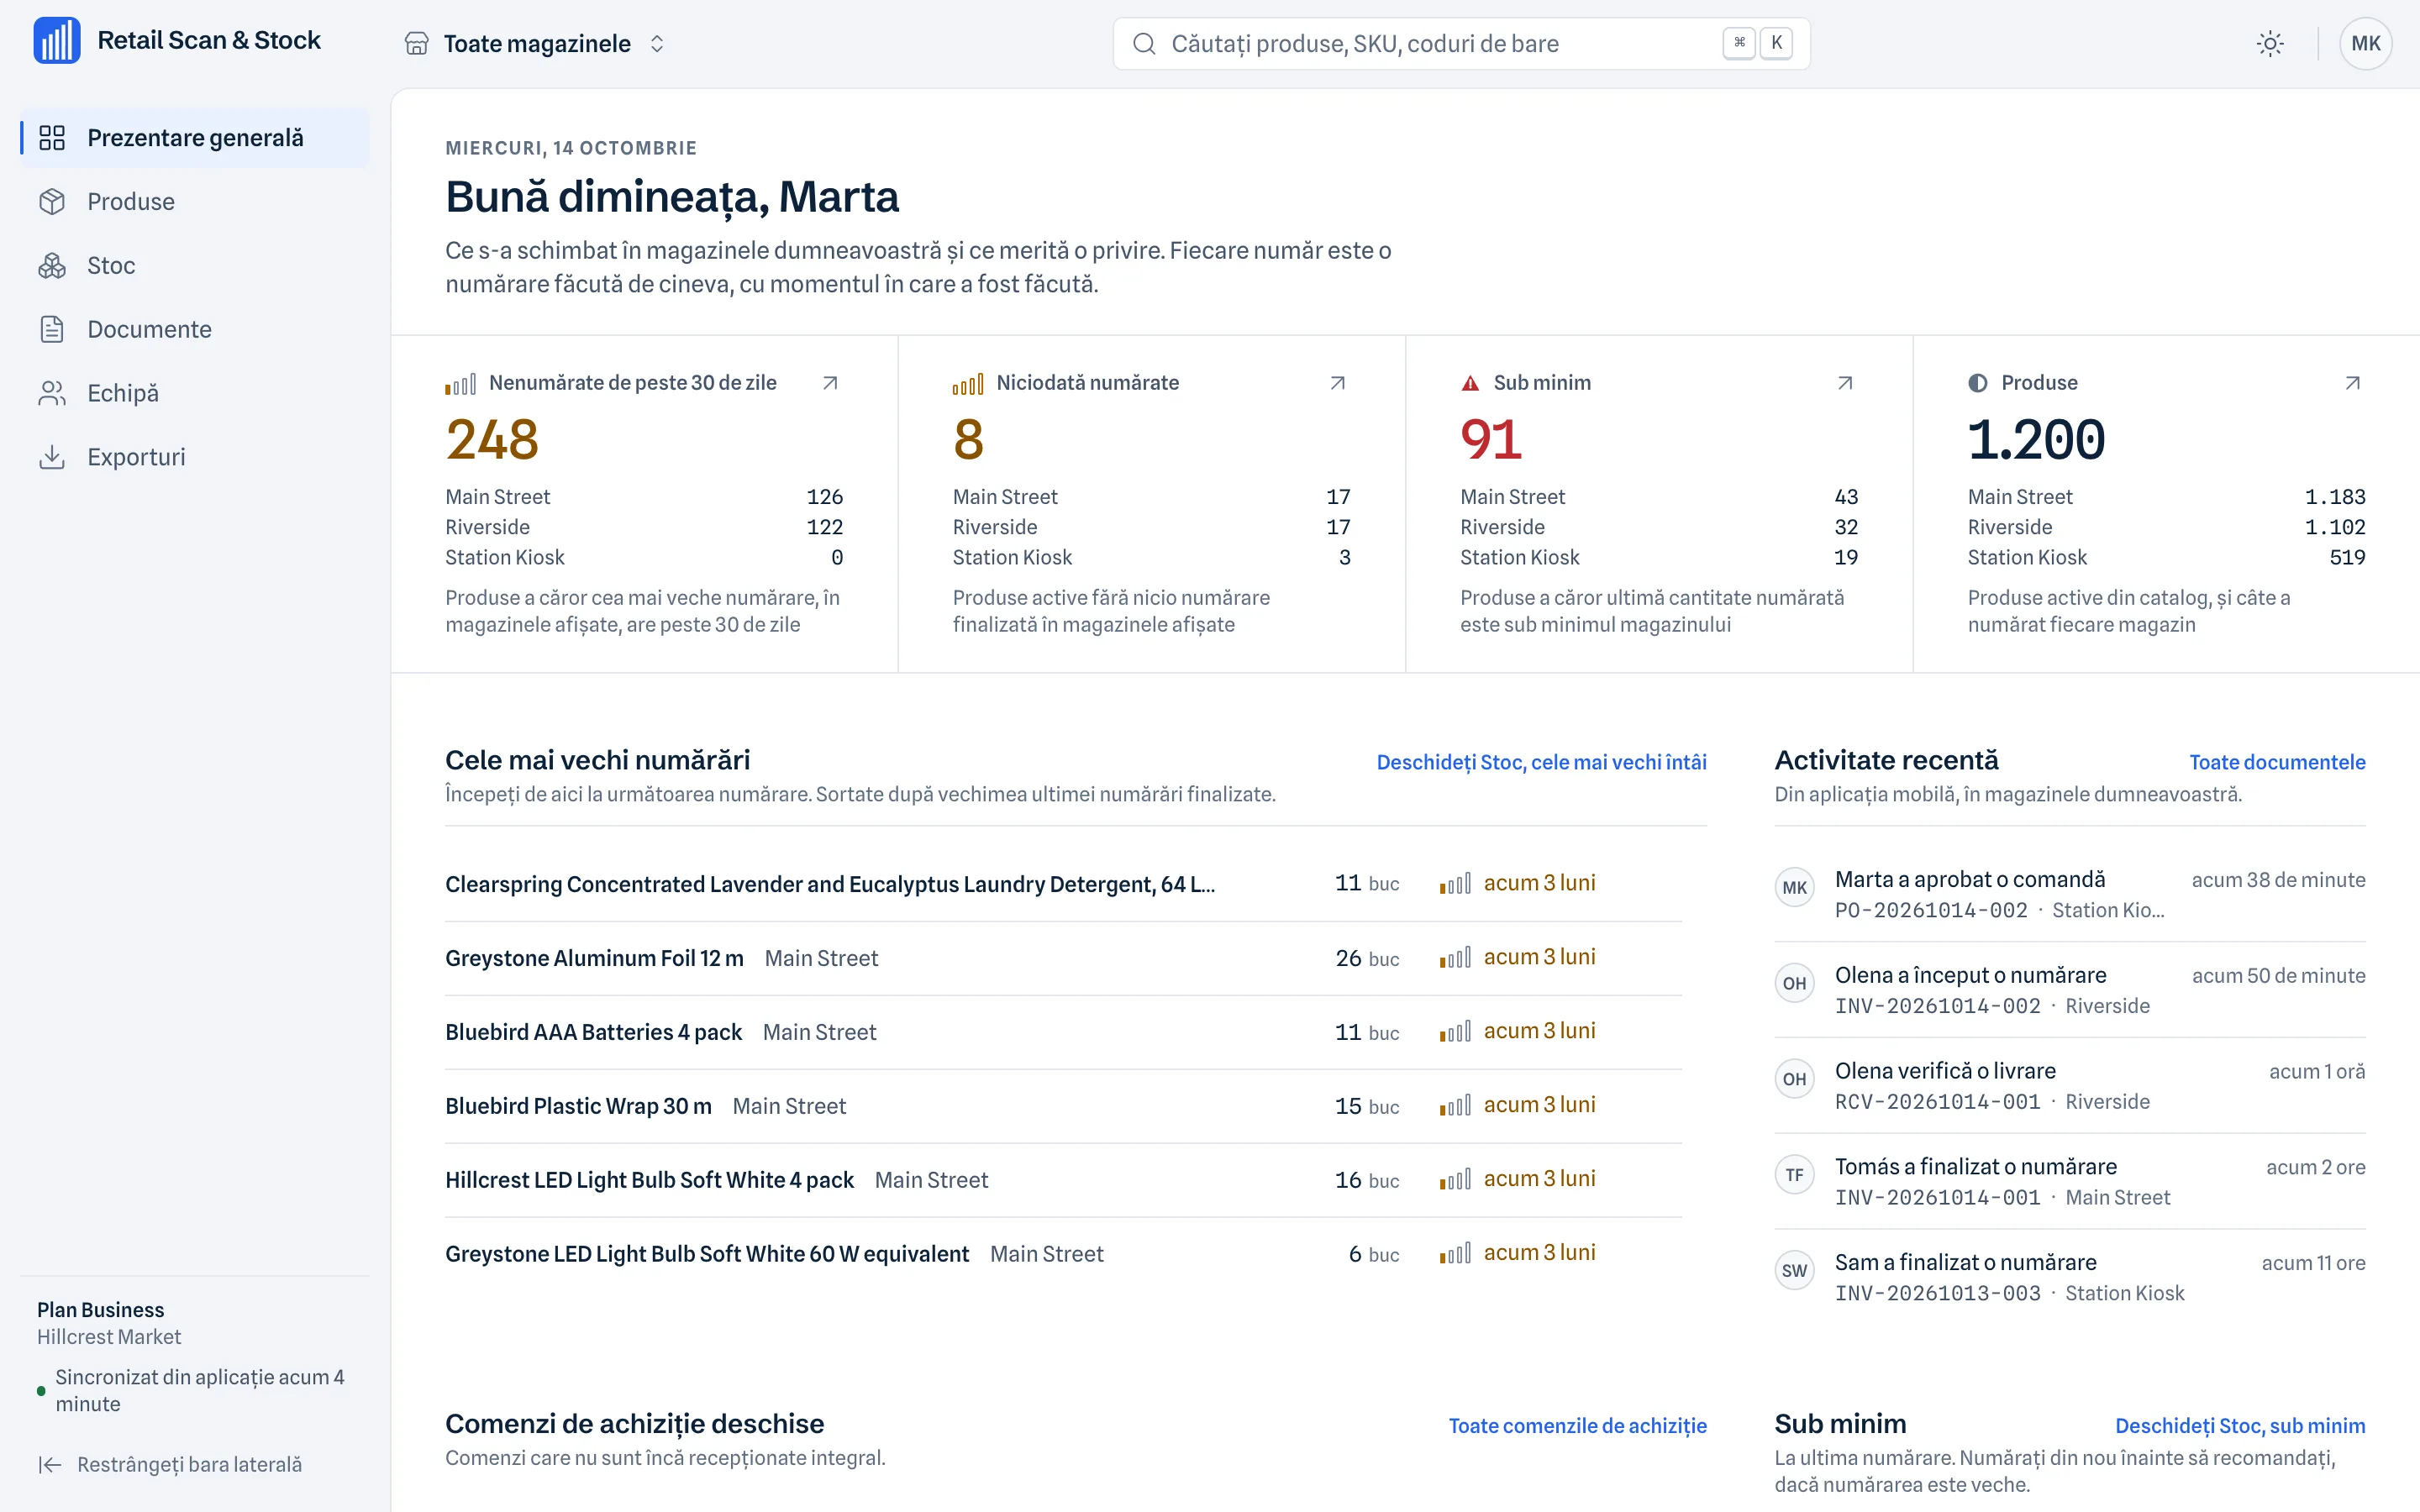Click the bar icon beside Niciodată numărate

pyautogui.click(x=968, y=384)
